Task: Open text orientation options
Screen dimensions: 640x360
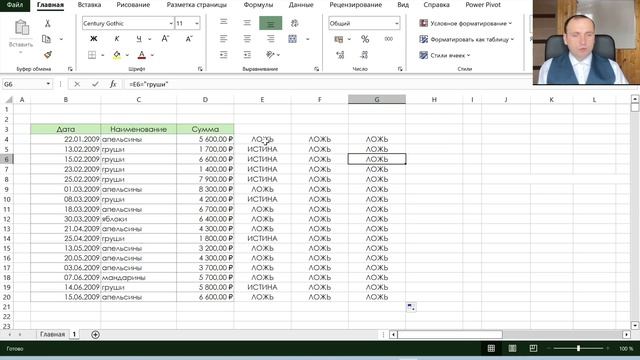Action: pyautogui.click(x=272, y=55)
